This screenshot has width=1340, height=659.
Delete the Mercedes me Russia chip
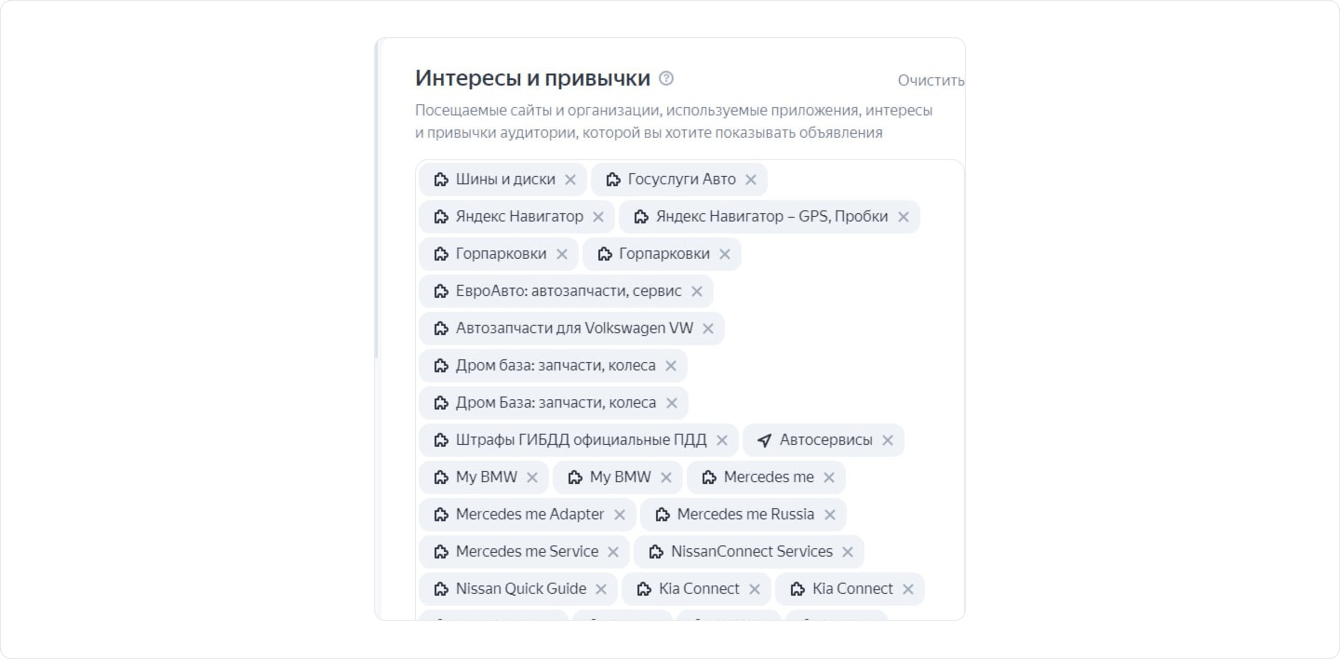[829, 515]
